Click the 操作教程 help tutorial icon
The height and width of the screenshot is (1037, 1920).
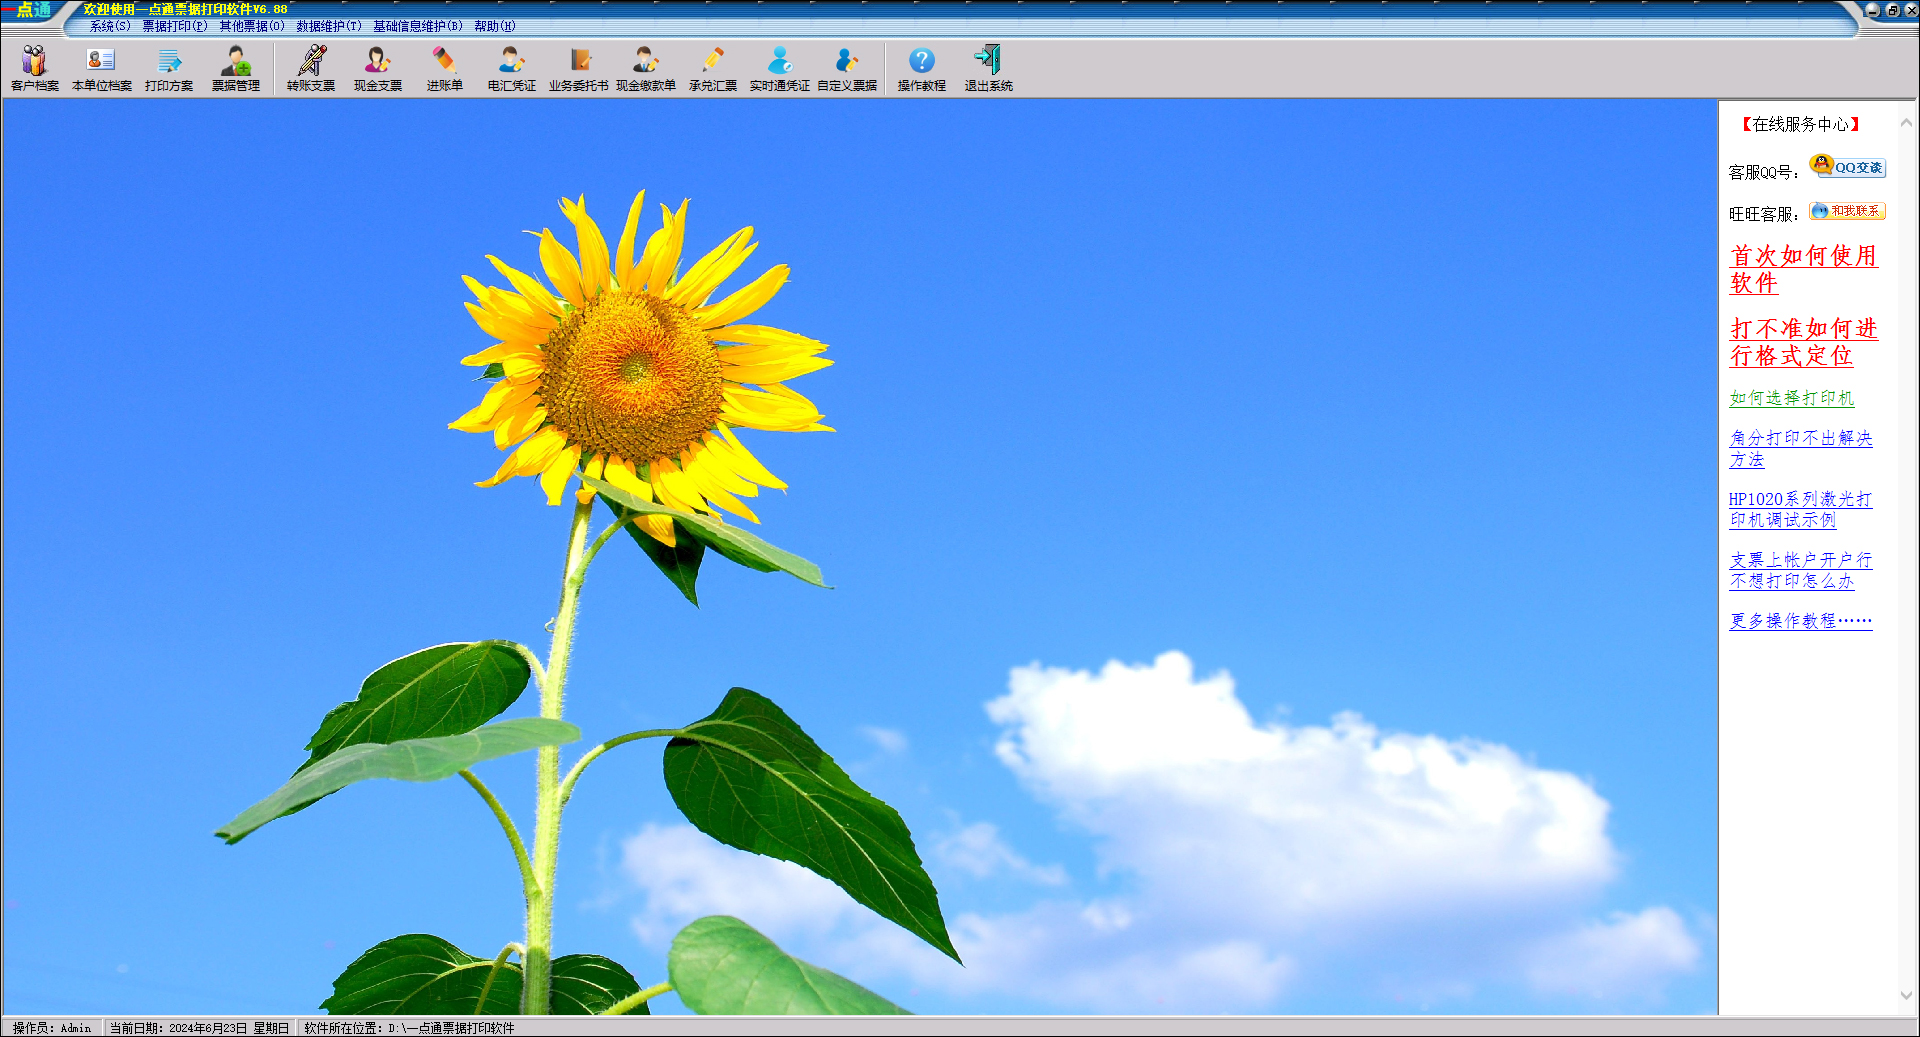(922, 69)
